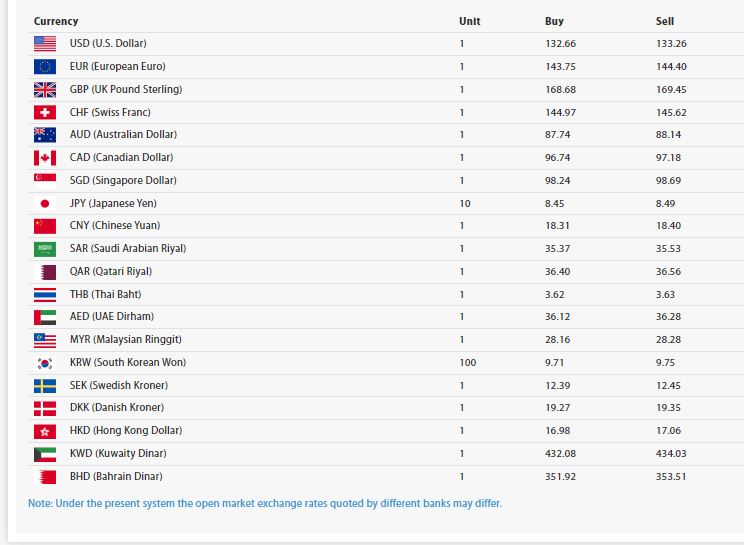Click the Saudi Arabian flag icon
This screenshot has height=545, width=744.
point(45,249)
